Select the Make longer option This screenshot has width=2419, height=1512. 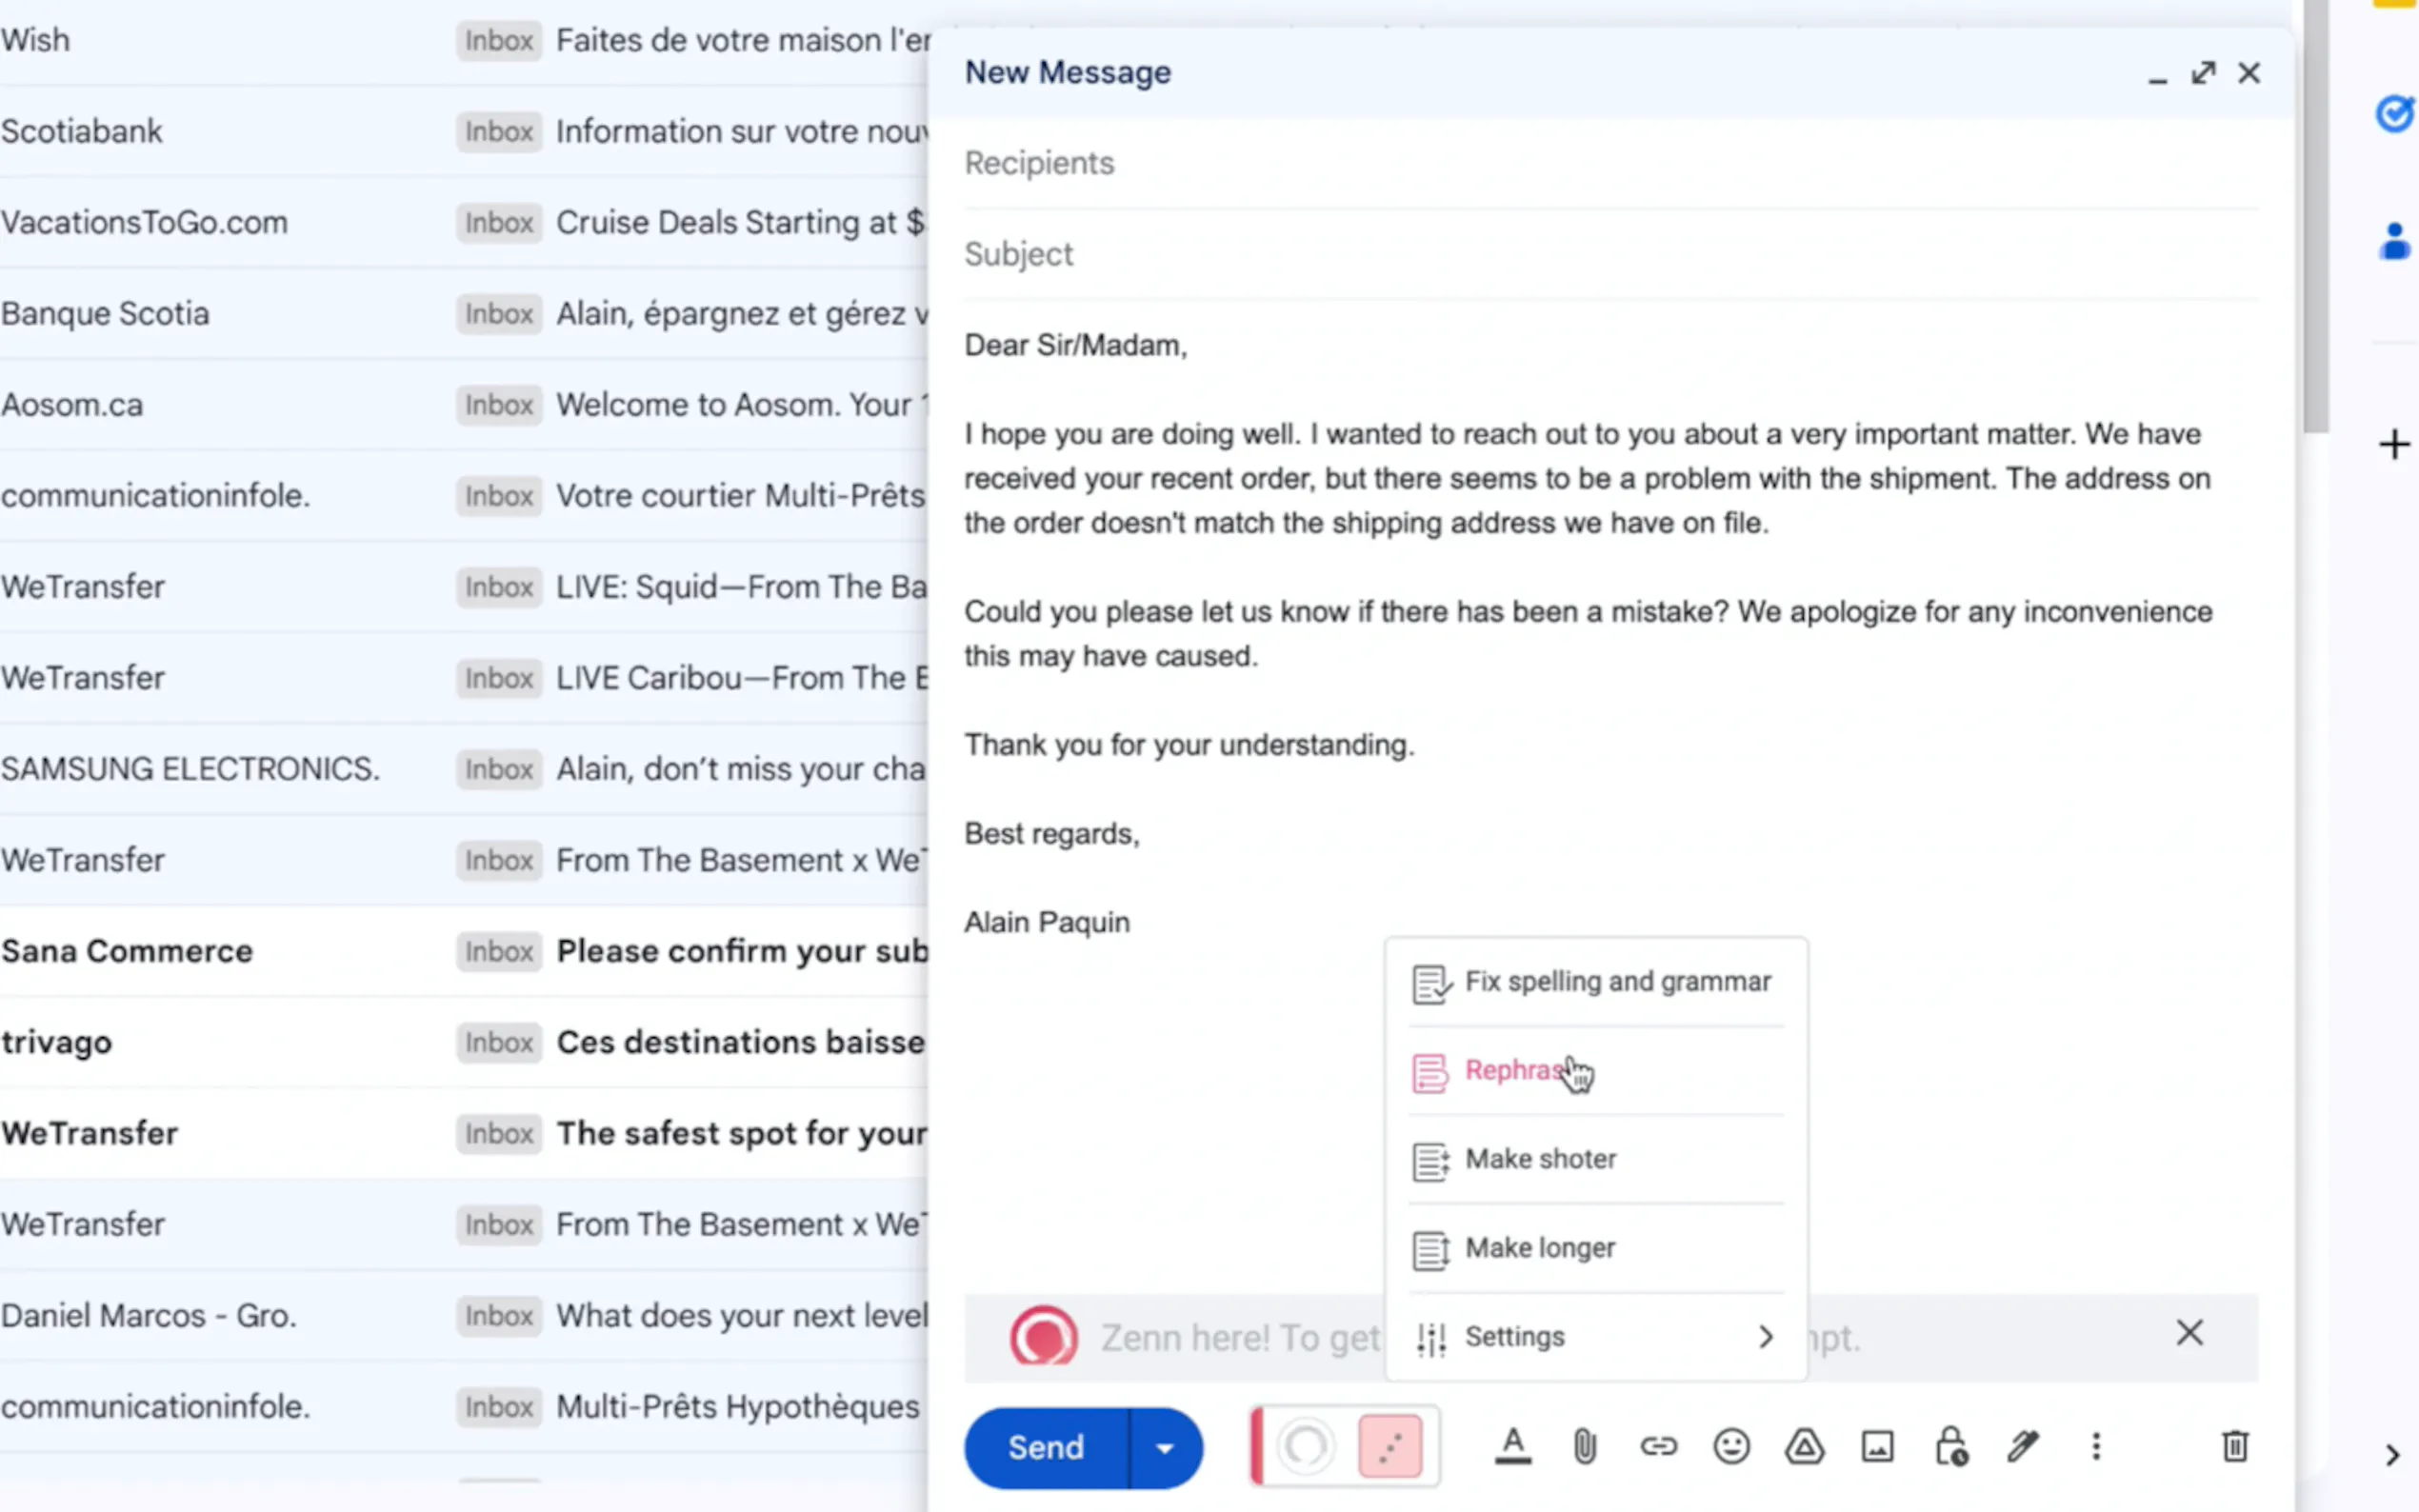coord(1539,1247)
